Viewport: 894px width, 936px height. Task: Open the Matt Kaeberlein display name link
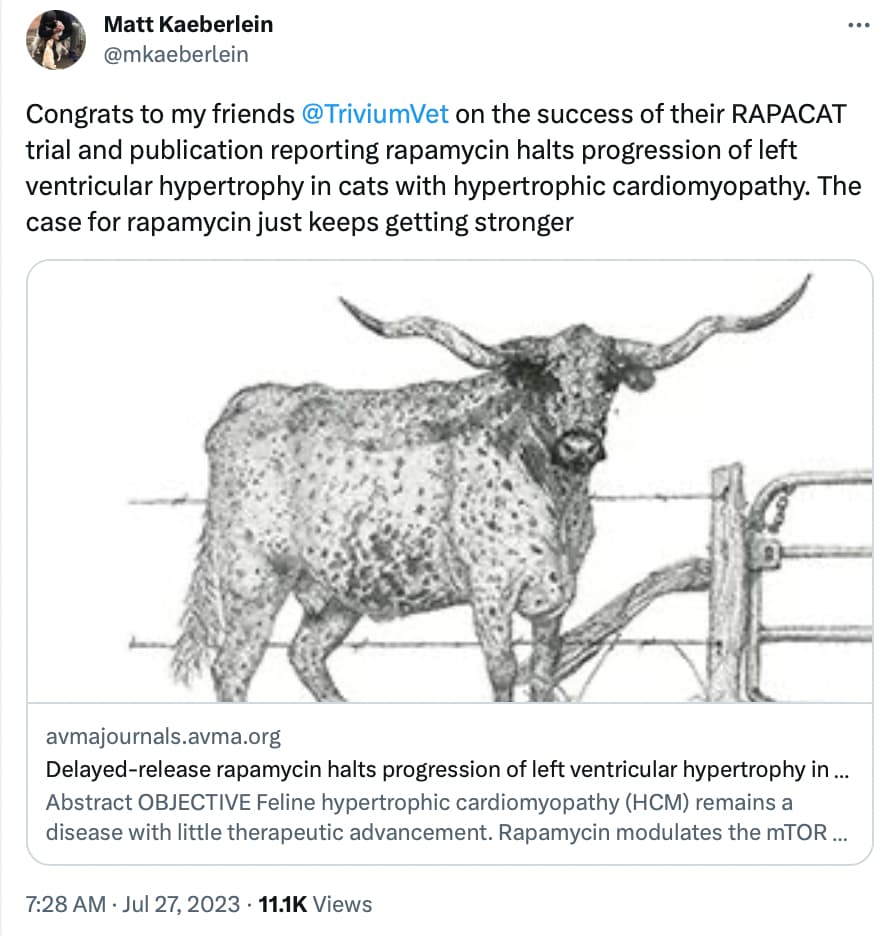189,24
